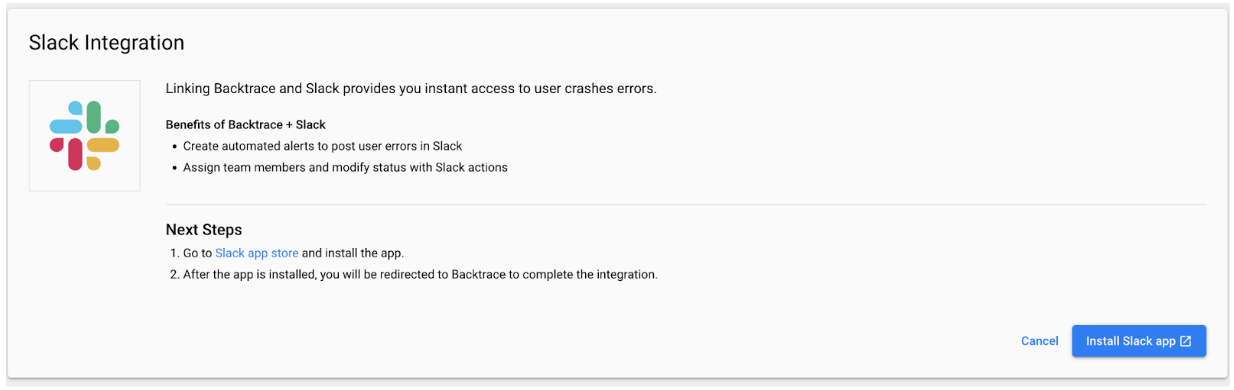1234x390 pixels.
Task: Click the bullet marker before Create automated alerts
Action: coord(174,147)
